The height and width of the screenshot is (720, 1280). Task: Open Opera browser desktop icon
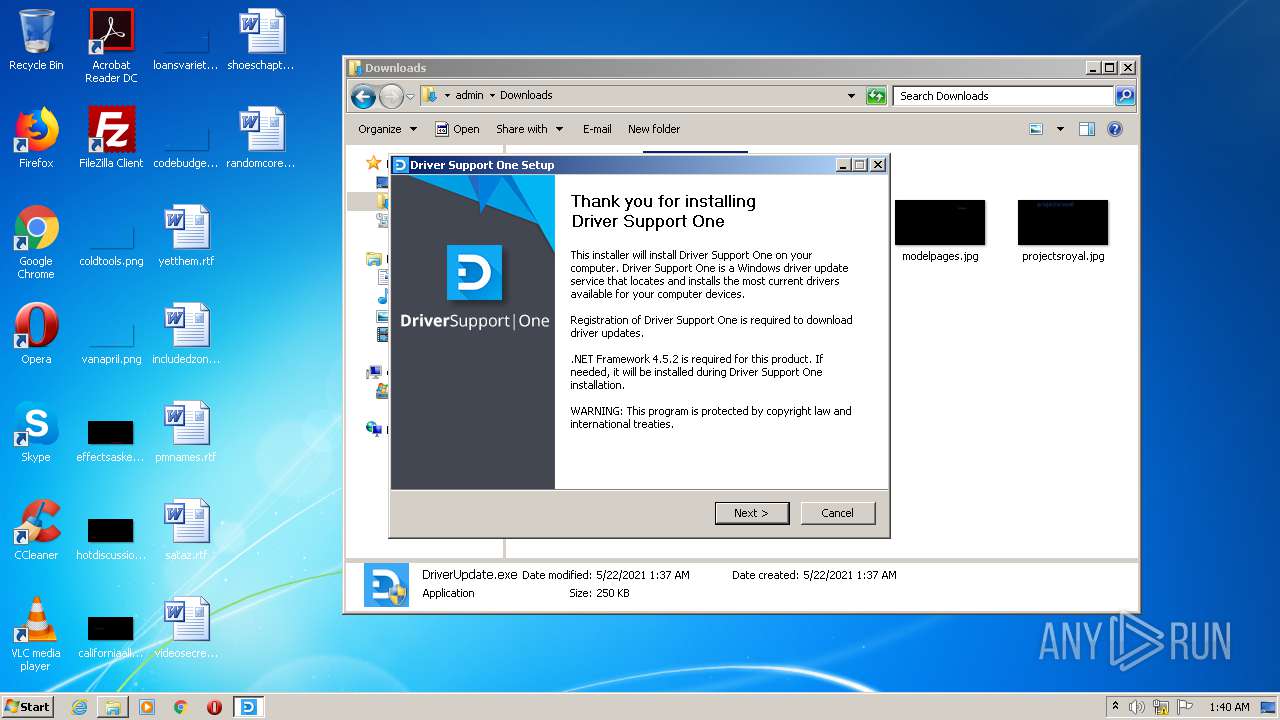(x=36, y=334)
